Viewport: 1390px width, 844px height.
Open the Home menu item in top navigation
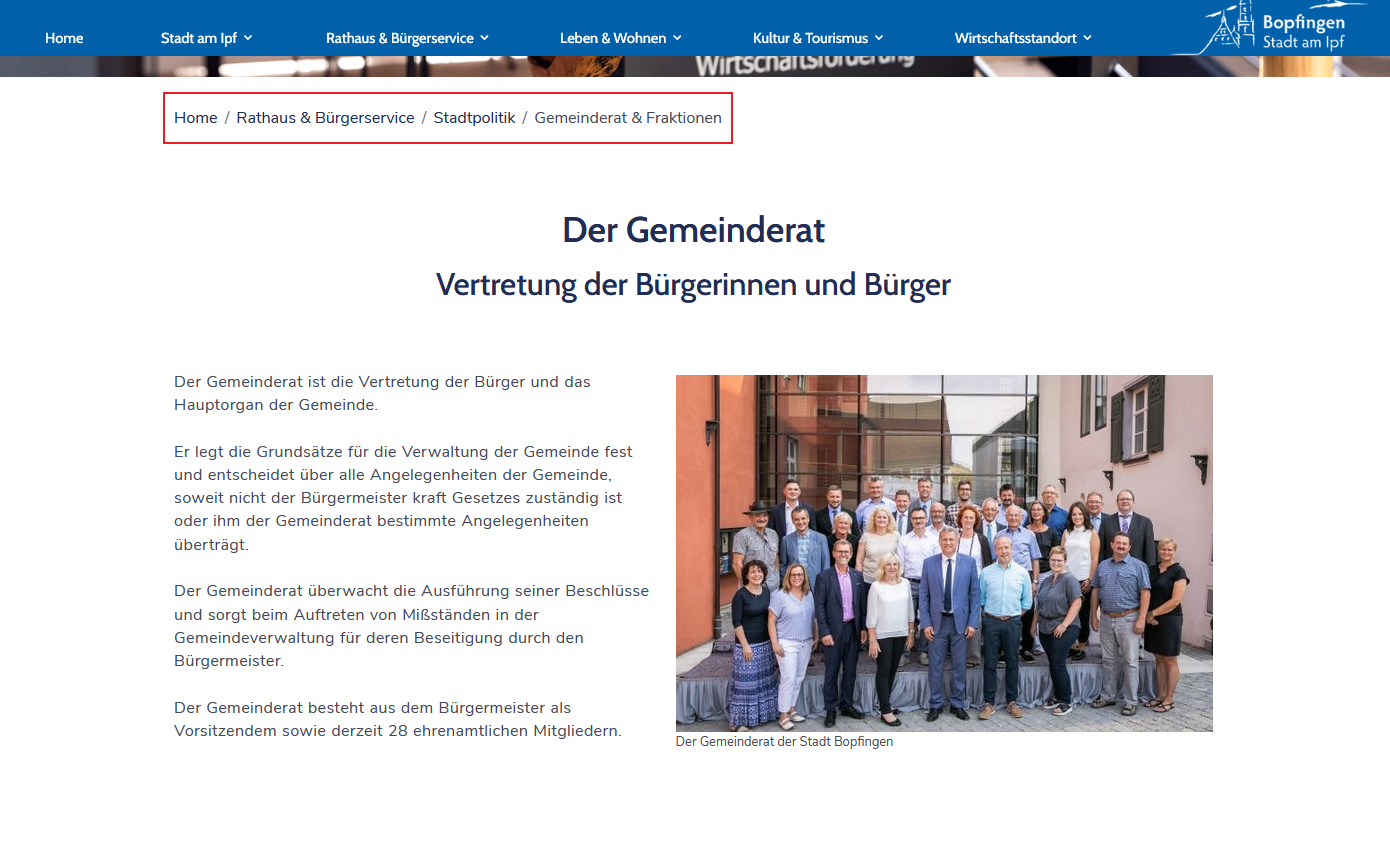[64, 38]
